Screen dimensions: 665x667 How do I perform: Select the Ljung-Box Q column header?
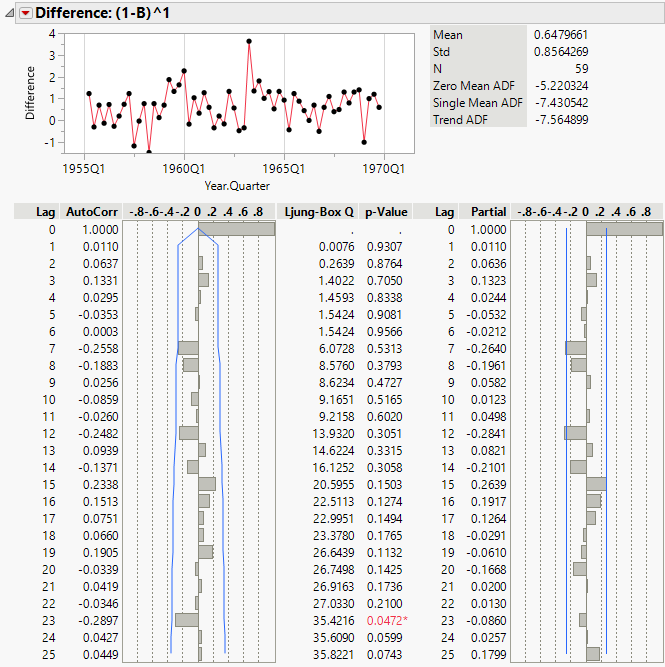(x=318, y=212)
